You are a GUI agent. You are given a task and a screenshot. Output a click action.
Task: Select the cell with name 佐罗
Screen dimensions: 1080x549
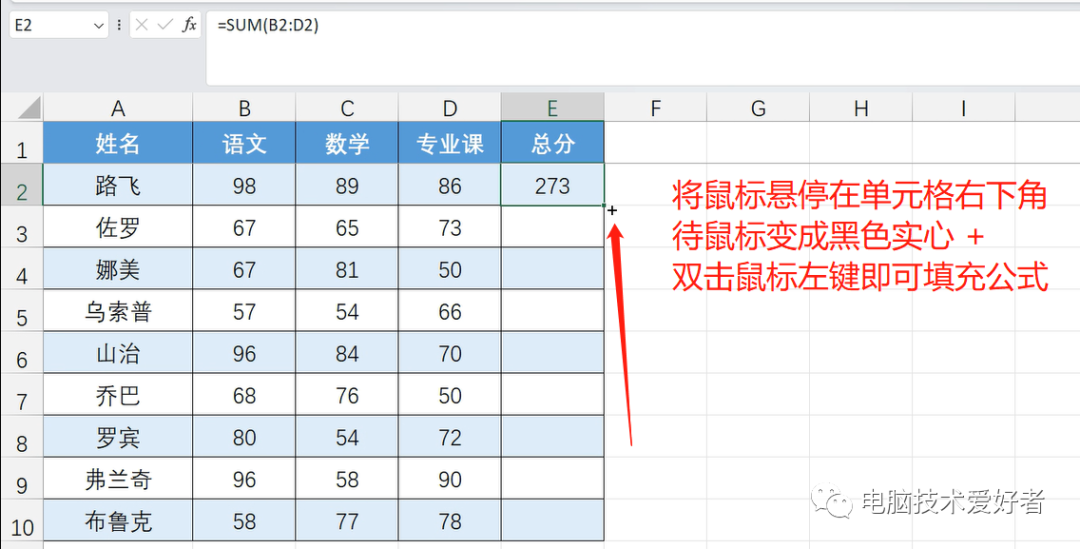118,227
